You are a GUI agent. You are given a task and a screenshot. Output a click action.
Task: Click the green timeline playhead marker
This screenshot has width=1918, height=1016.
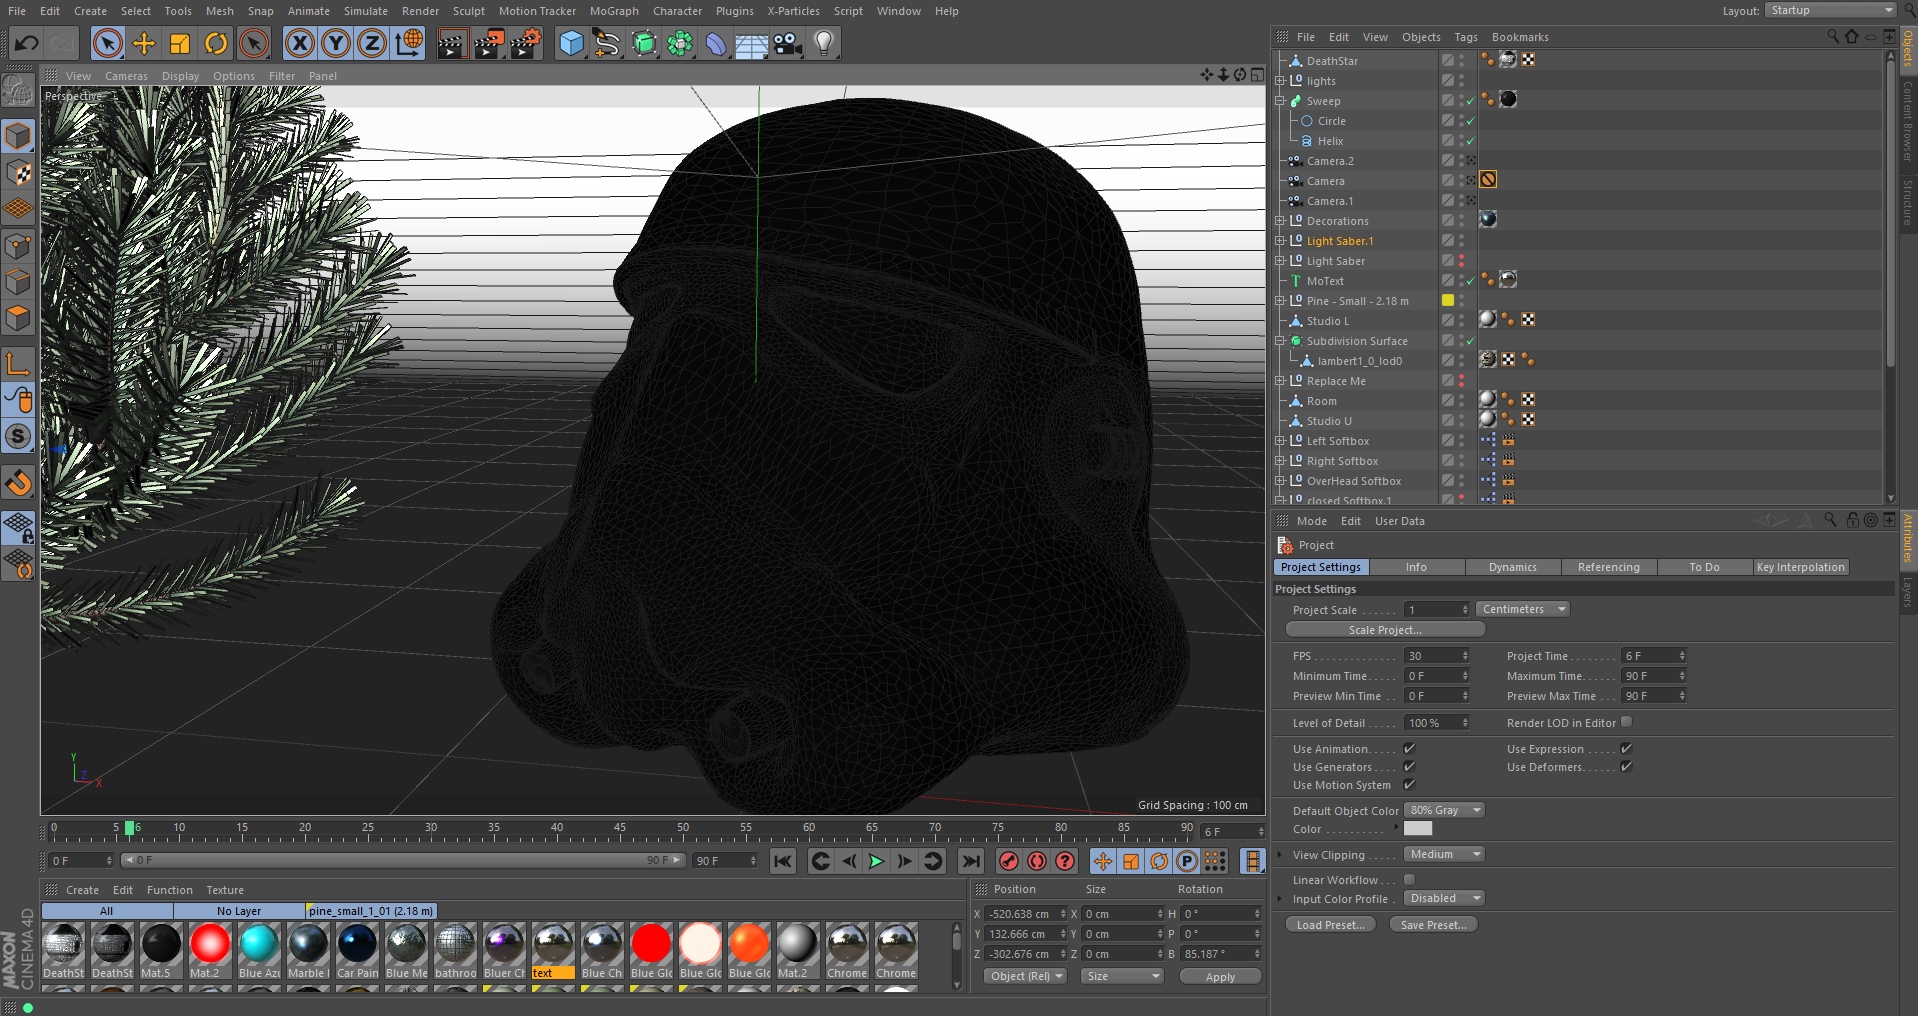129,829
